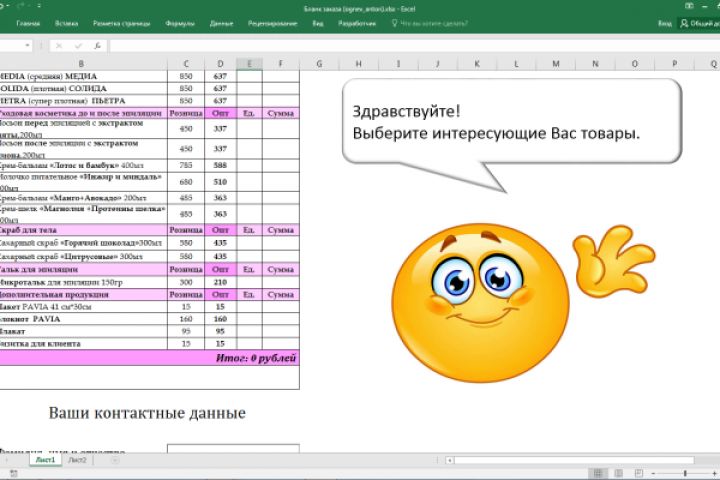Click the empty contact data input box

click(233, 449)
